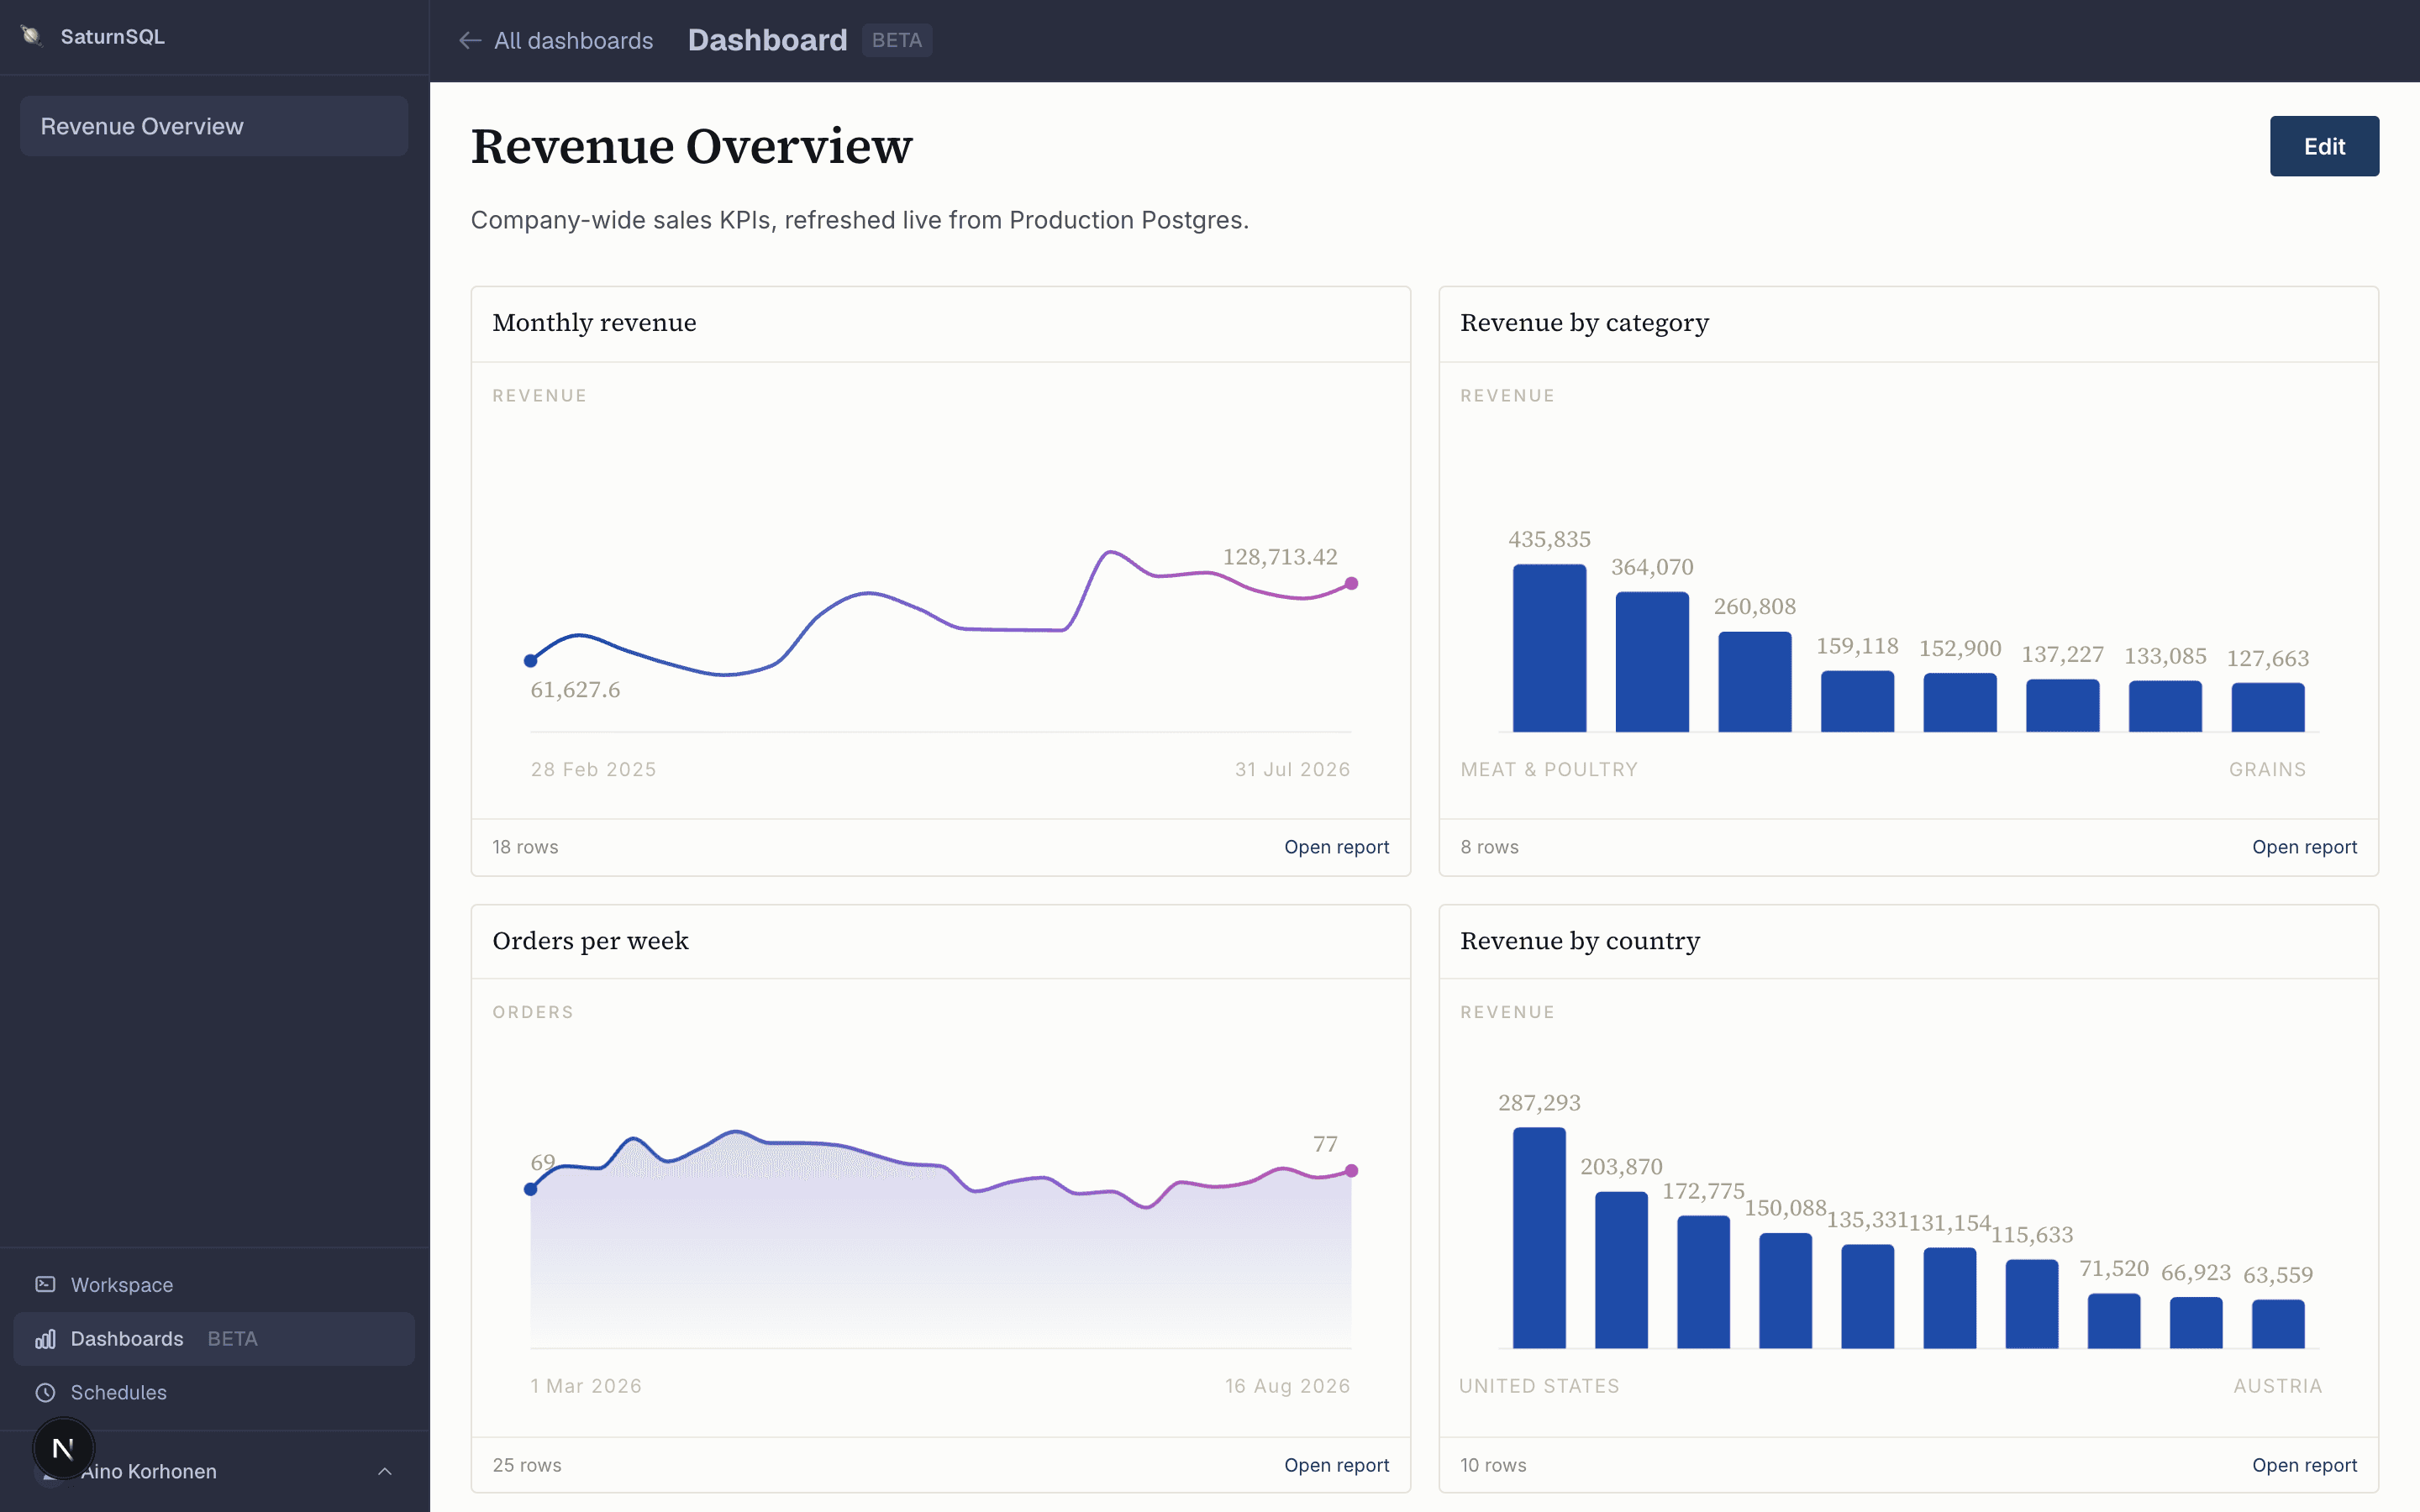Click the 127,663 Grains bar
The height and width of the screenshot is (1512, 2420).
(2267, 707)
